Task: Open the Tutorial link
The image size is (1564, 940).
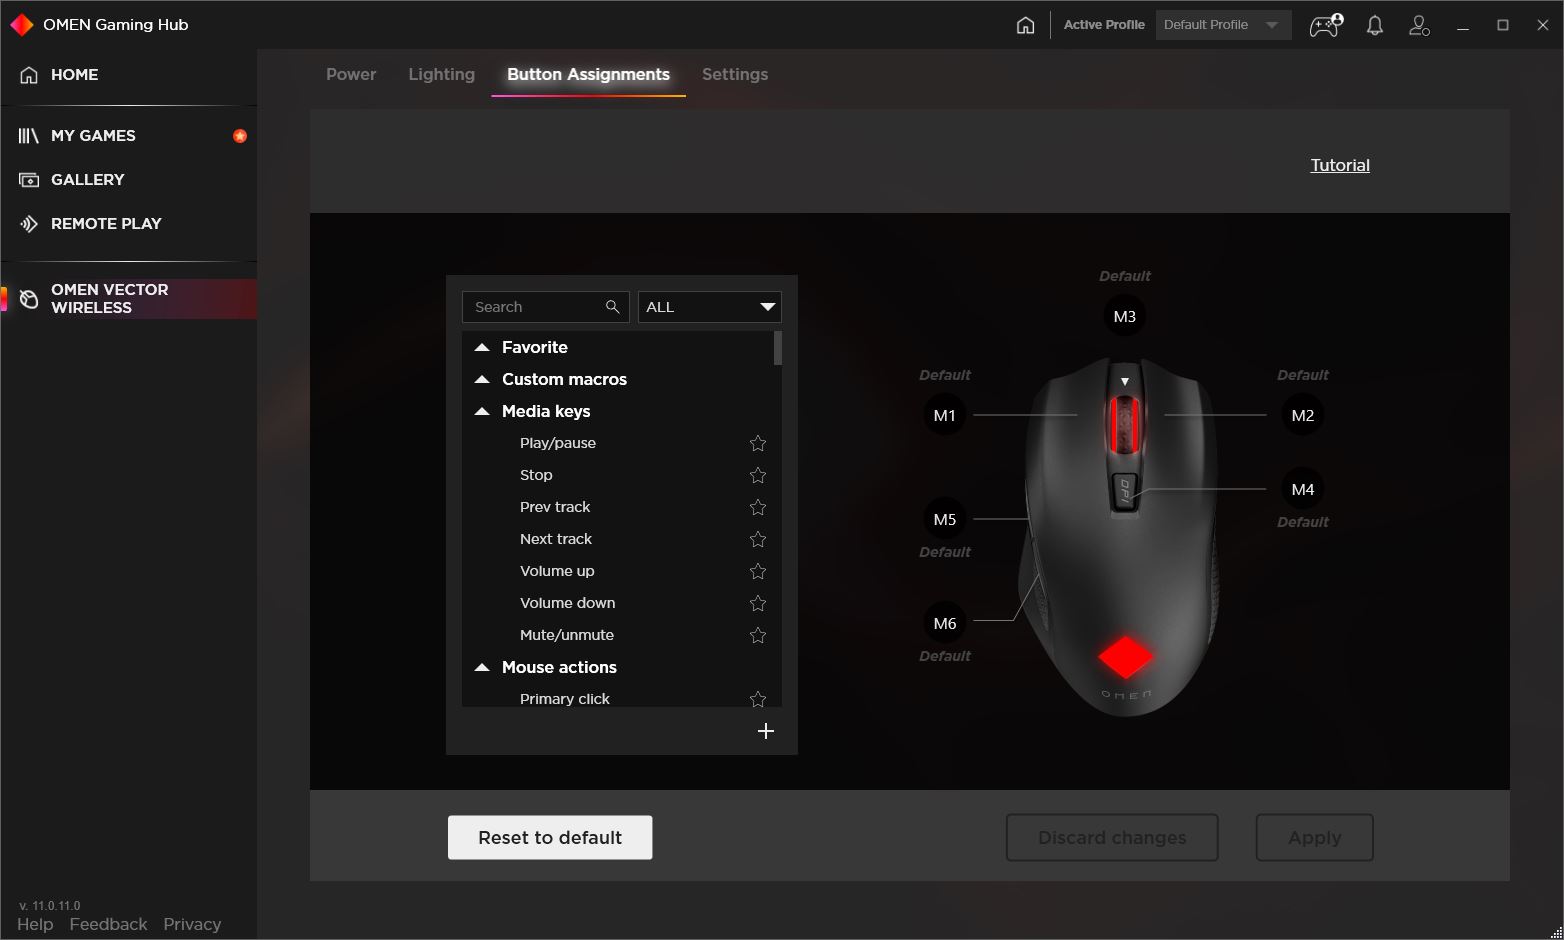Action: tap(1340, 165)
